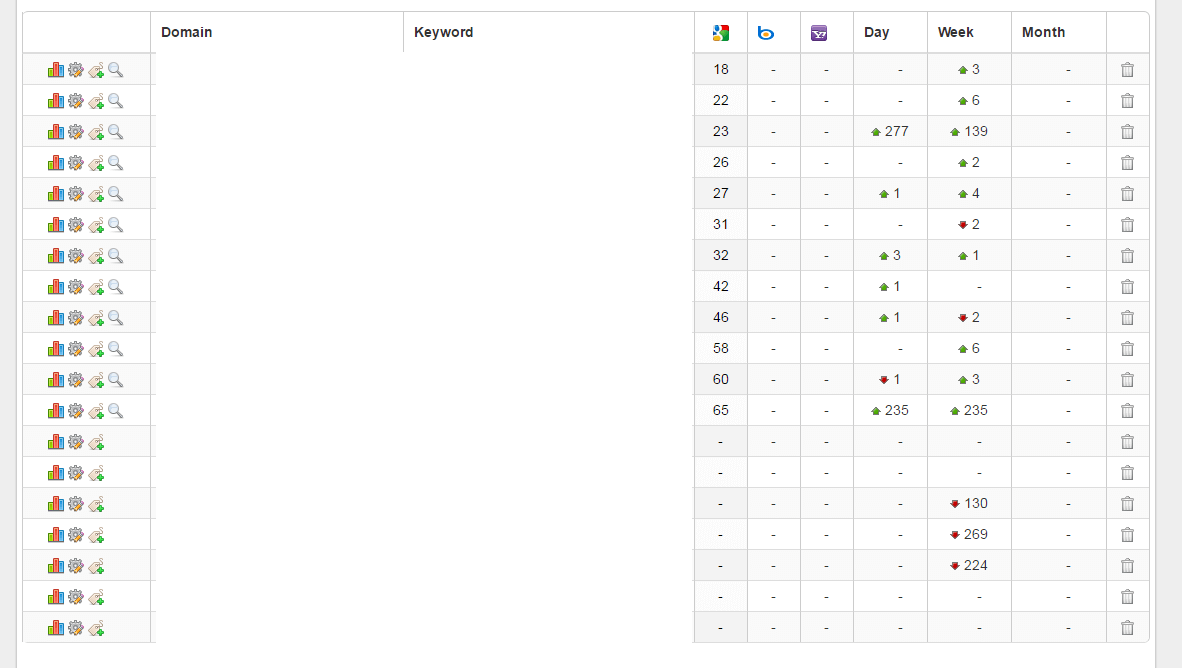Screen dimensions: 1182x668
Task: Add a tag to the rank 27 row
Action: click(x=96, y=194)
